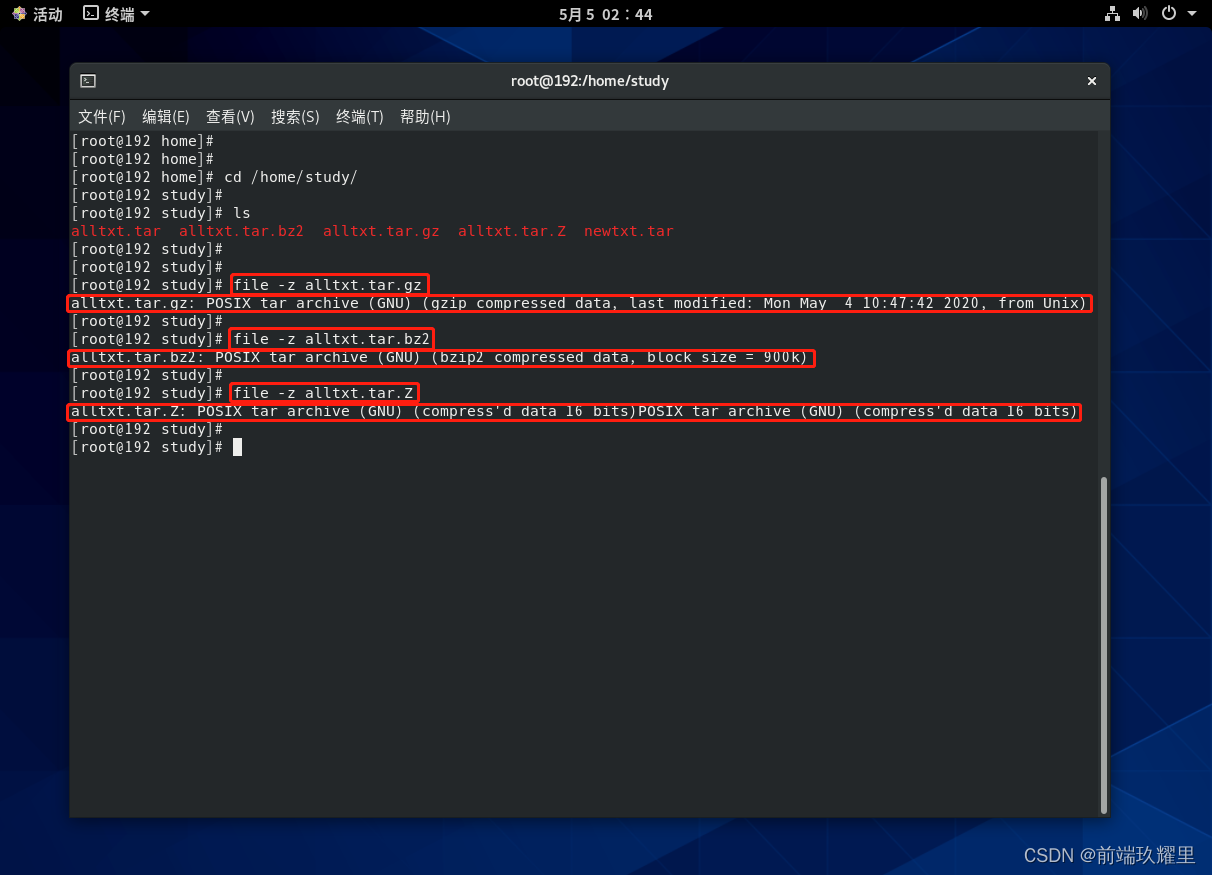Viewport: 1212px width, 875px height.
Task: Click the 'file -z alltxt.tar.Z' command
Action: (325, 393)
